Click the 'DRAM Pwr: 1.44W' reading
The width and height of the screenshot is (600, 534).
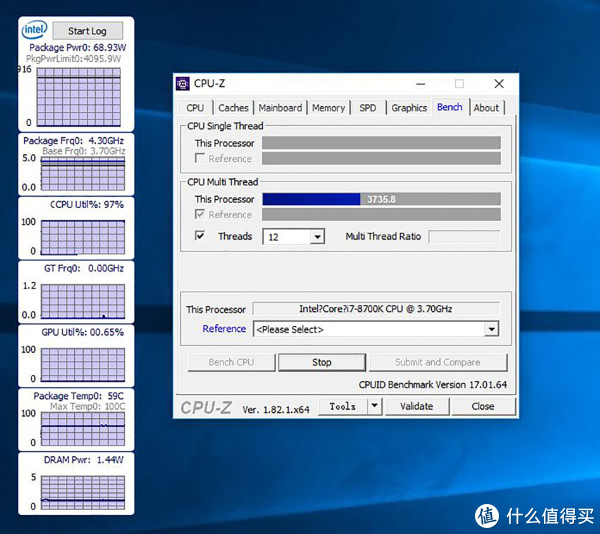83,459
